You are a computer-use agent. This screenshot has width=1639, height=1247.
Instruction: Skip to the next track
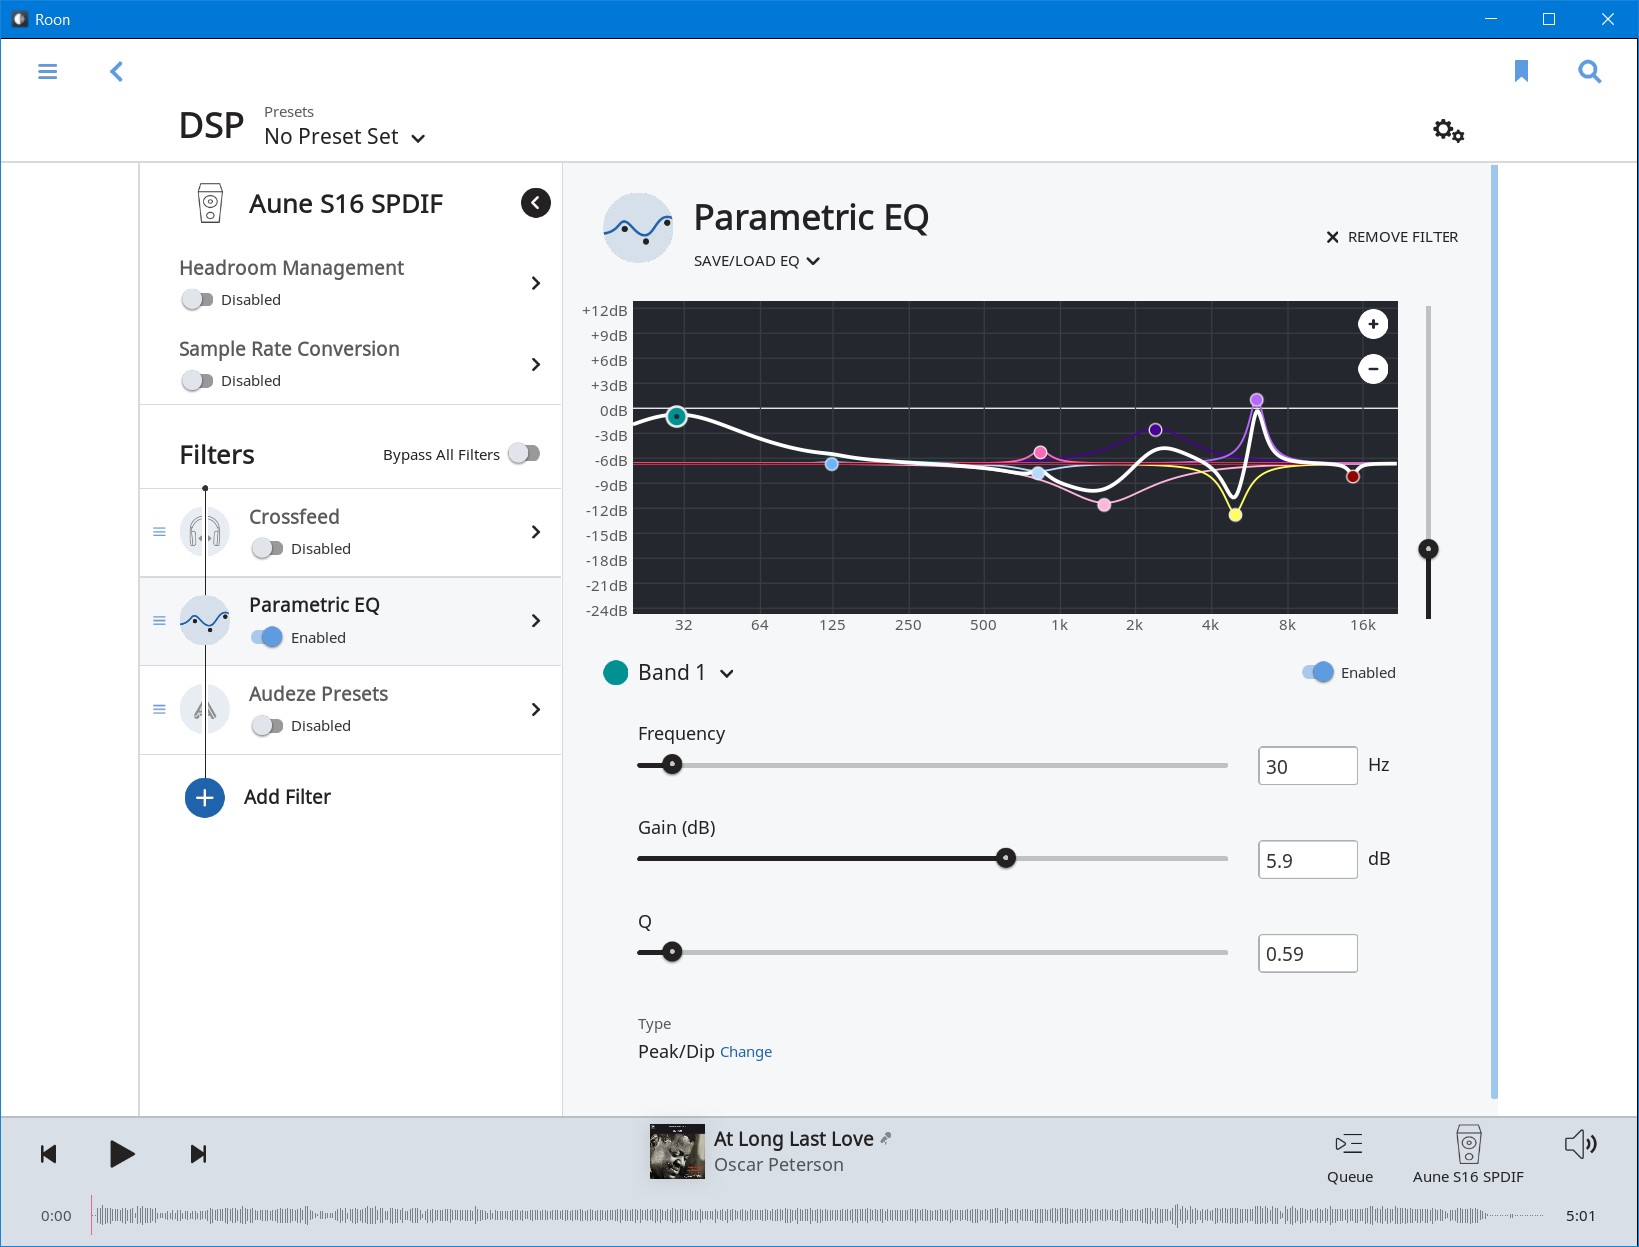198,1154
